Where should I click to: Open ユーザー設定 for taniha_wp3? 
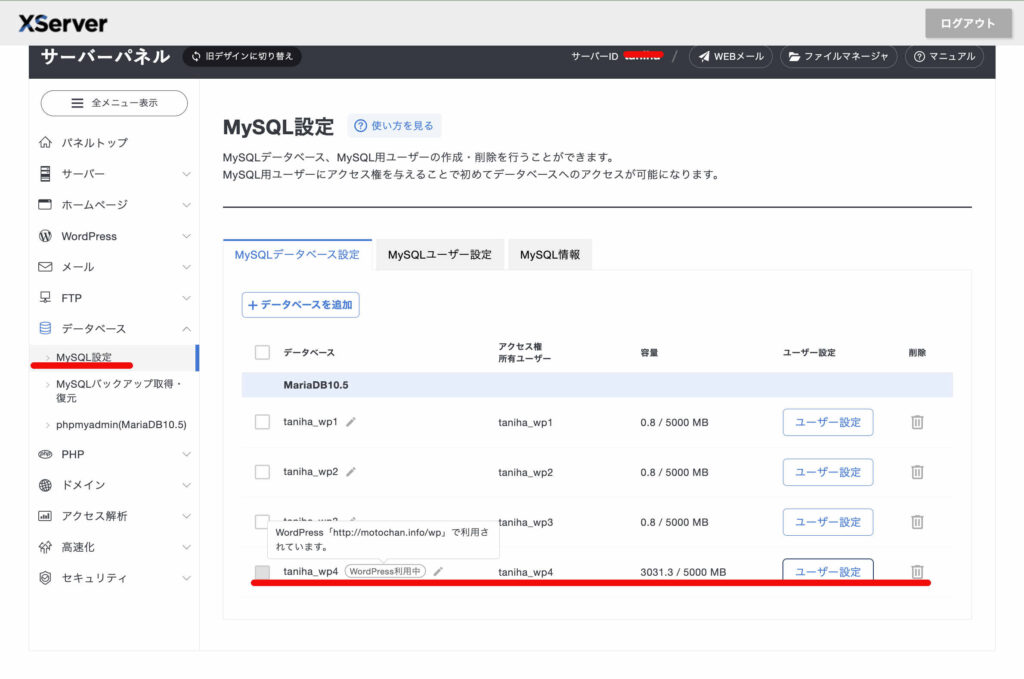tap(827, 522)
